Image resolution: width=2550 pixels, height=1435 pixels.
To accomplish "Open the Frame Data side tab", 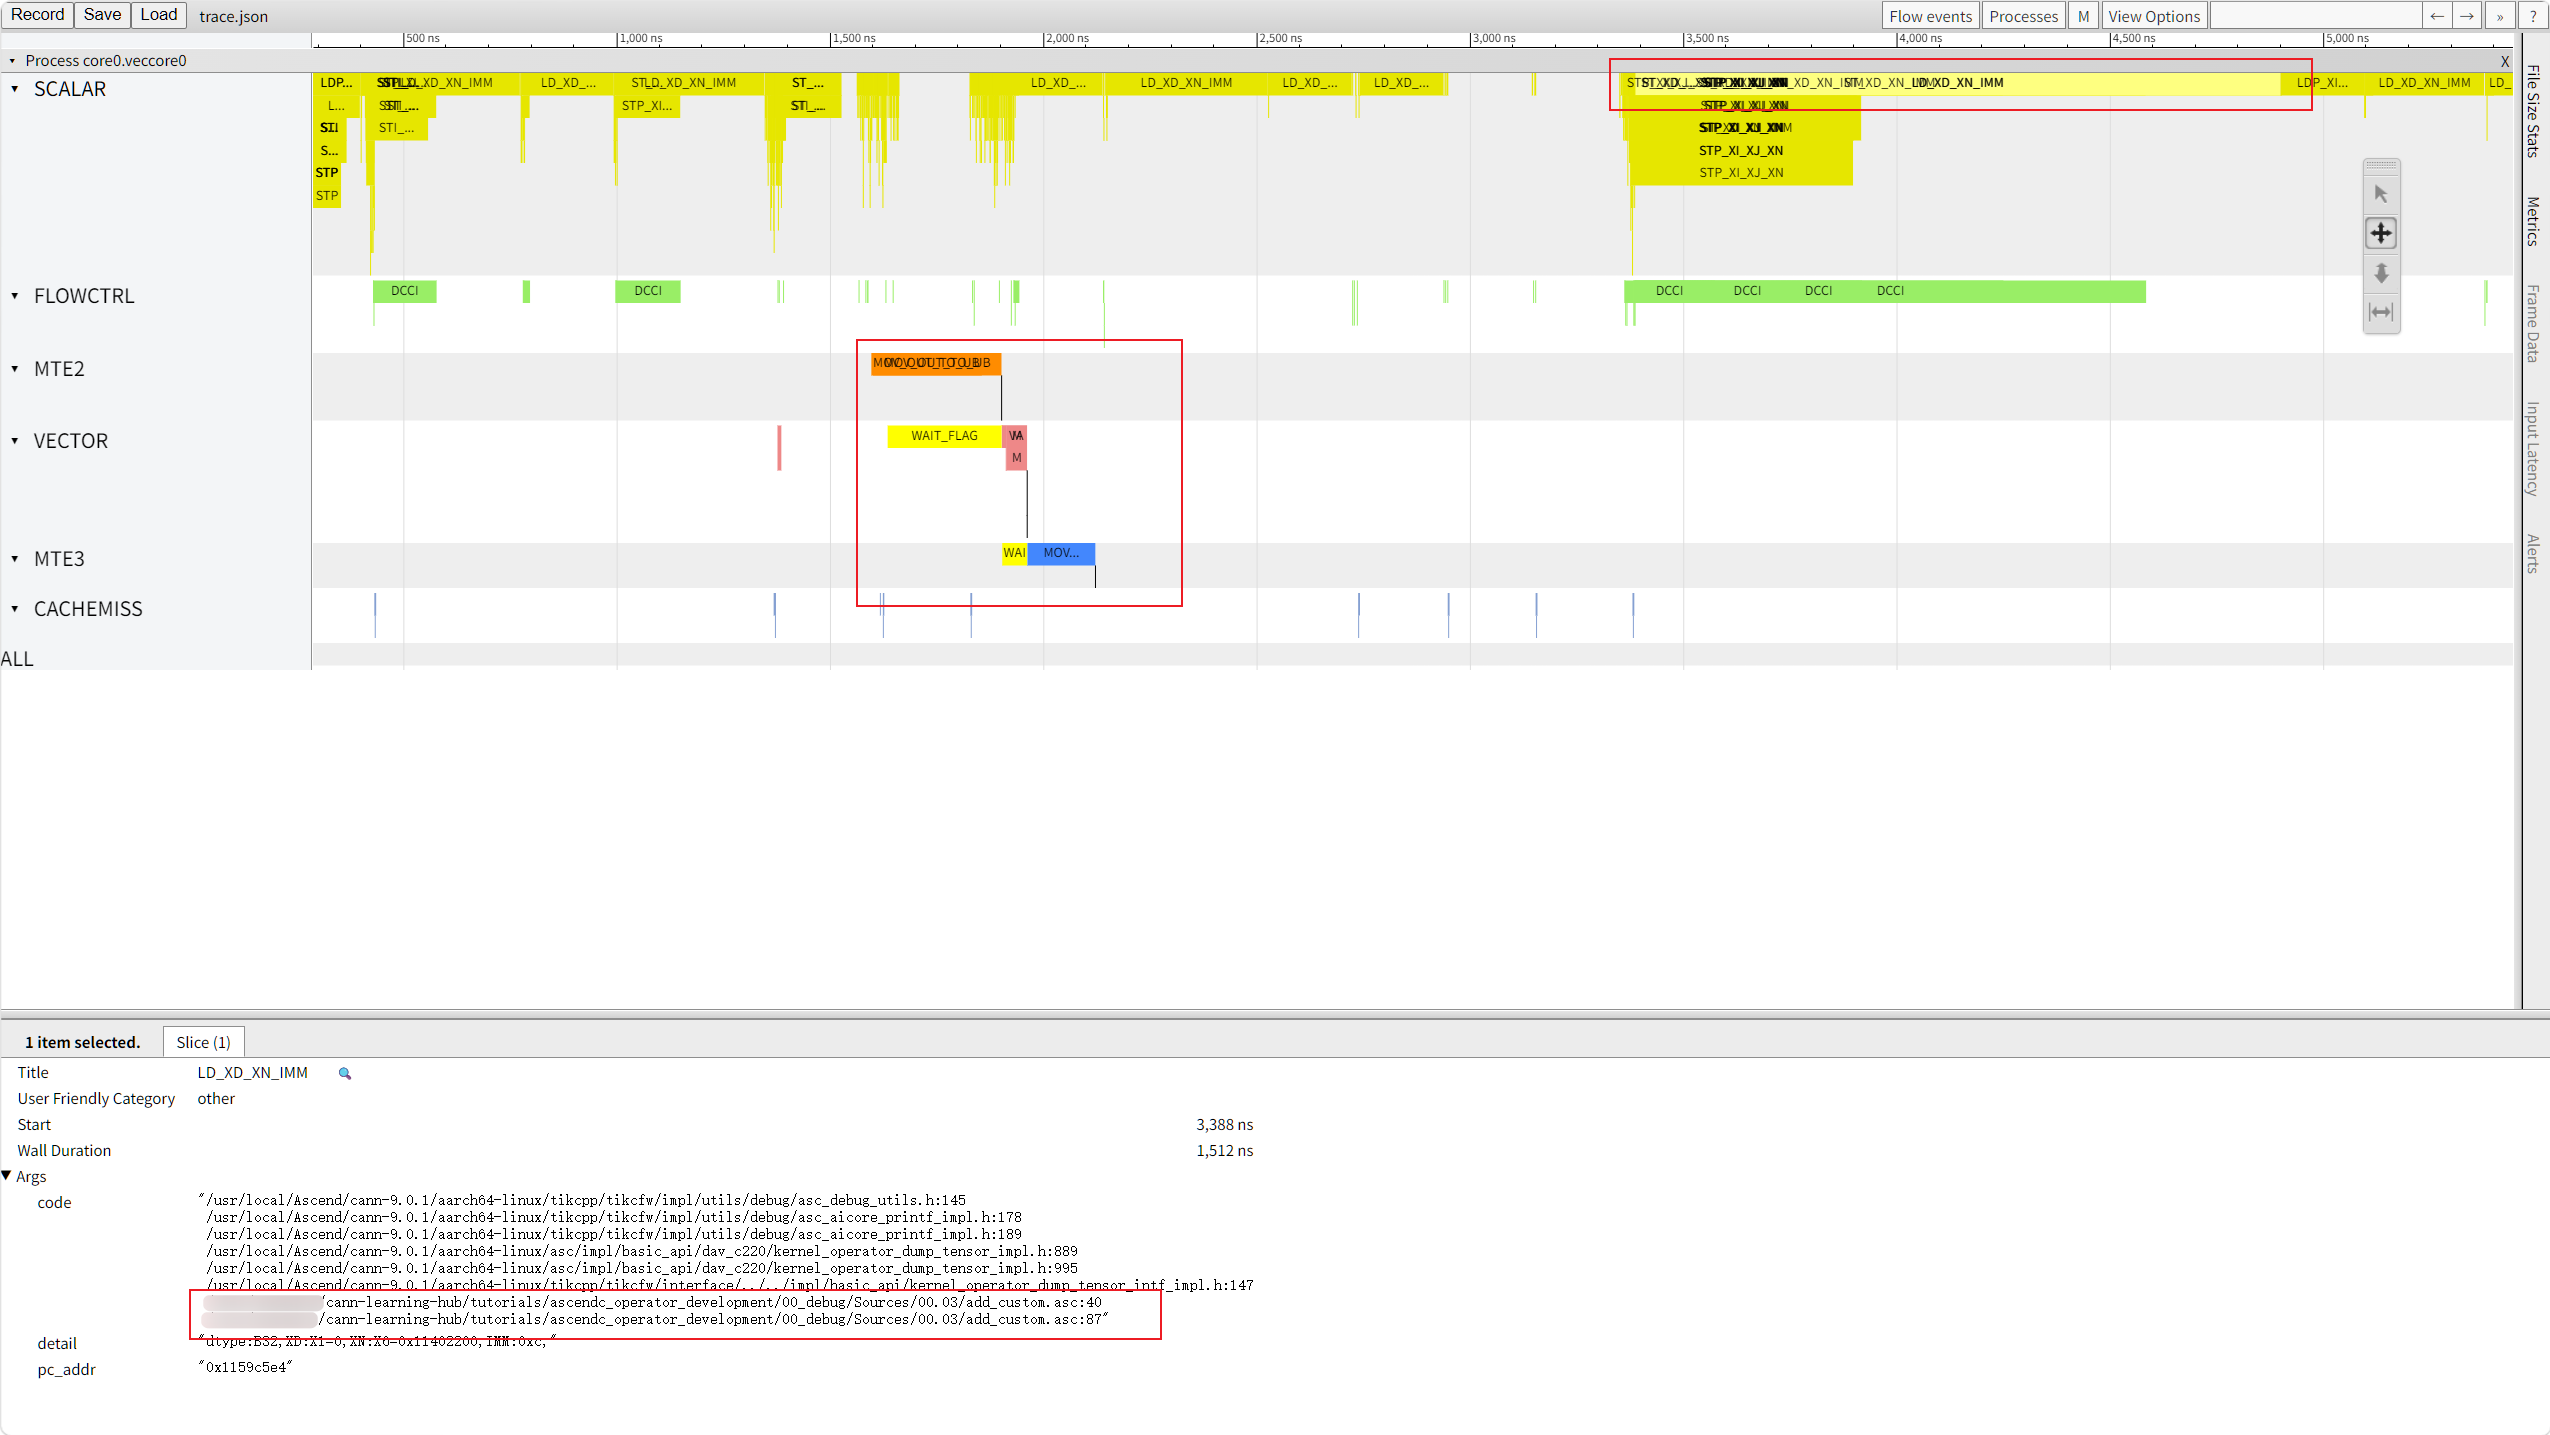I will (x=2533, y=324).
